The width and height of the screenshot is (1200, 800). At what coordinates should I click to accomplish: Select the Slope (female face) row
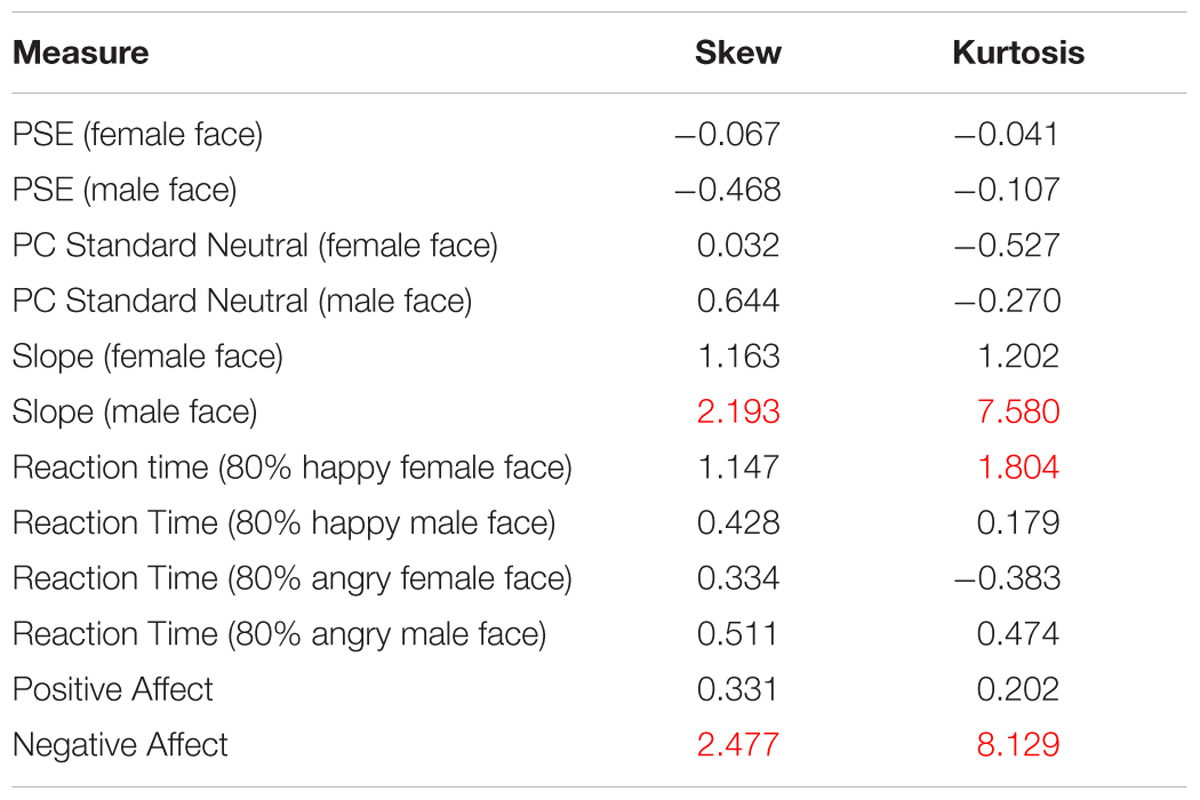tap(600, 356)
